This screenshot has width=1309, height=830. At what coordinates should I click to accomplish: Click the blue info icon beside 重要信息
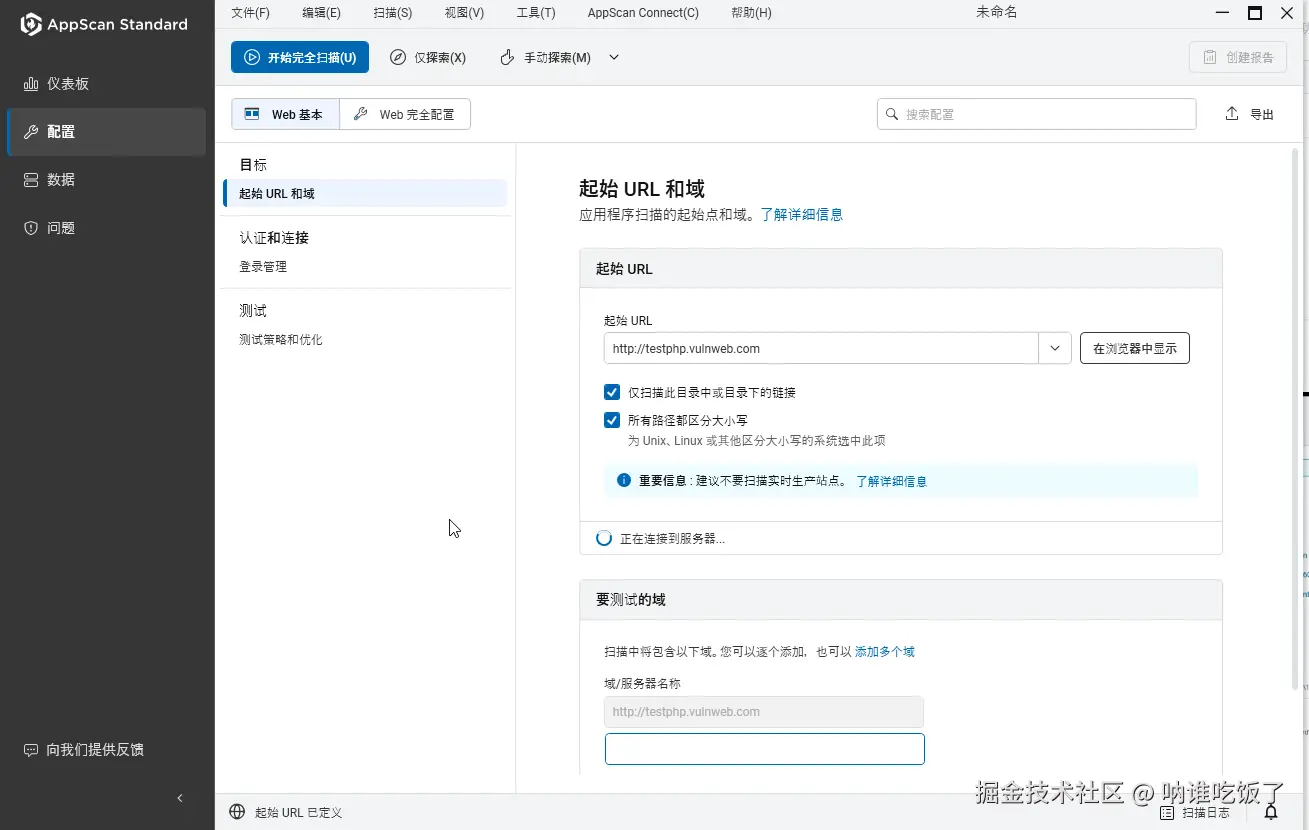[624, 480]
